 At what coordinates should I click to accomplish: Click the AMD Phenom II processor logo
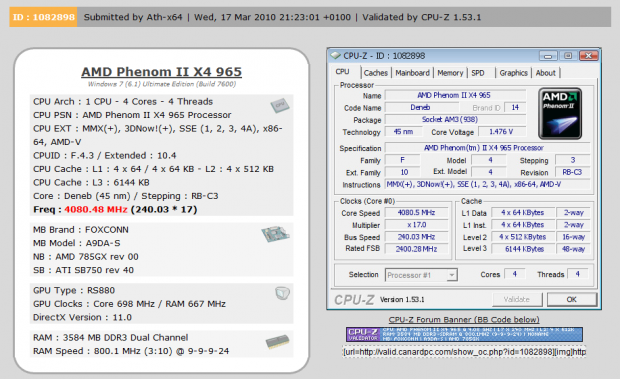(x=560, y=113)
